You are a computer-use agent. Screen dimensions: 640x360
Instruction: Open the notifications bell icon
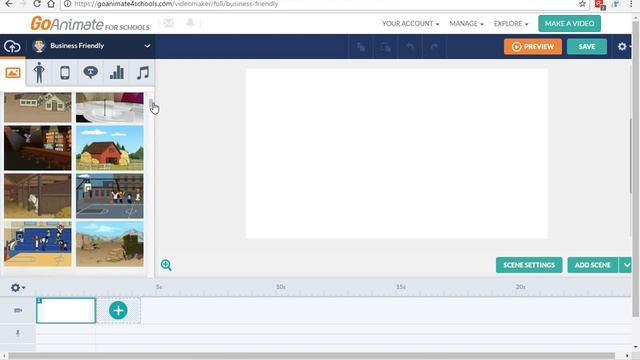pos(190,23)
